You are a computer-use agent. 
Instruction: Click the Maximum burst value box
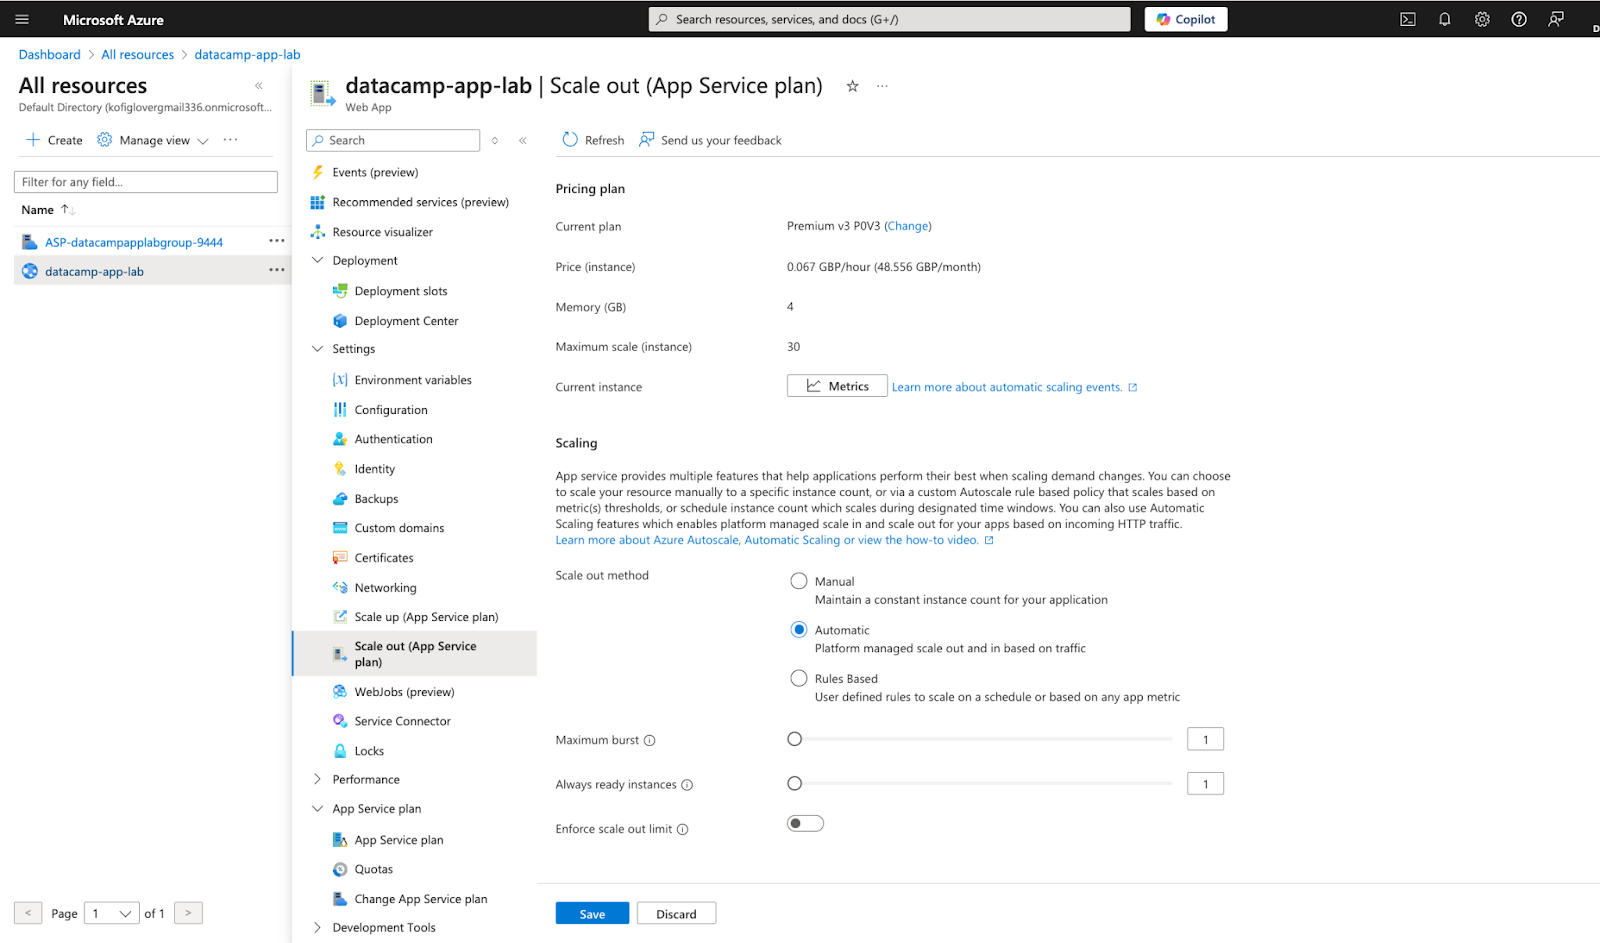click(1205, 739)
